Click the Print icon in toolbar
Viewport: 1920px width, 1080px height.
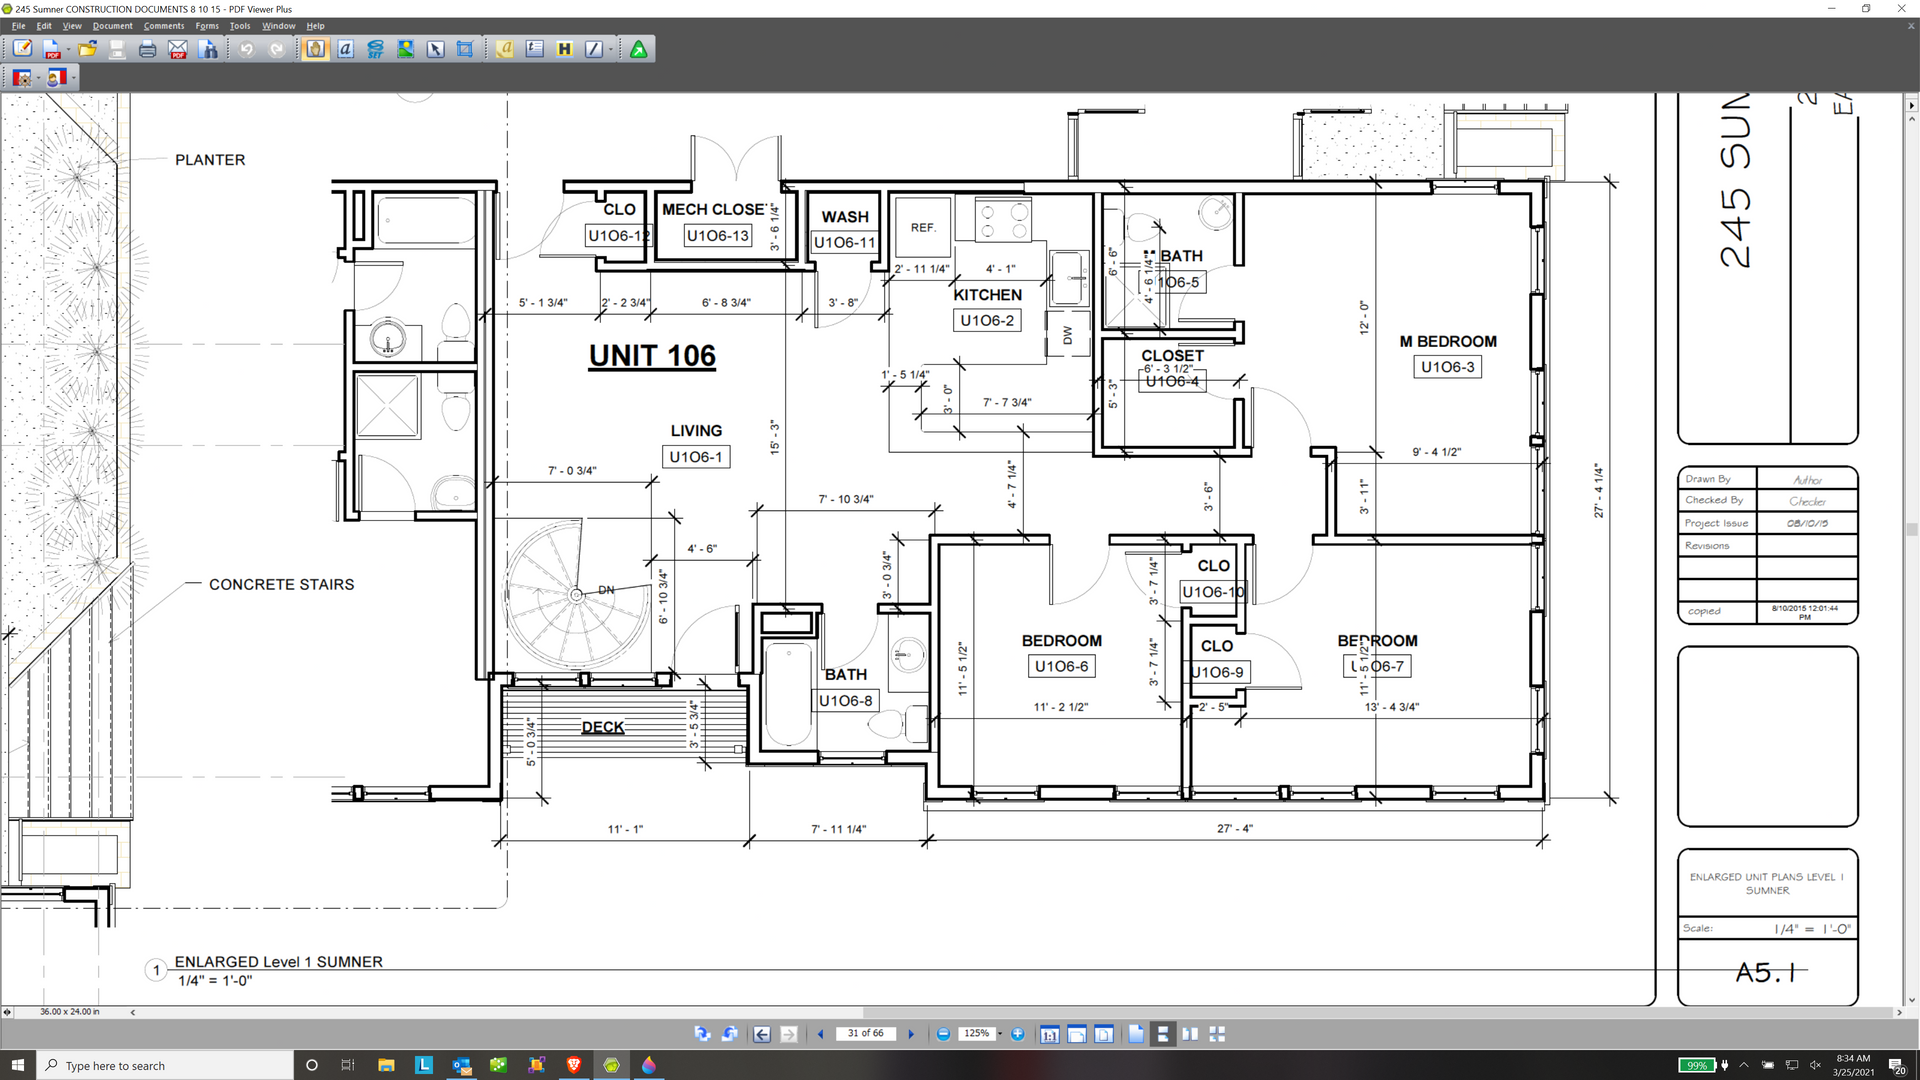pos(148,49)
